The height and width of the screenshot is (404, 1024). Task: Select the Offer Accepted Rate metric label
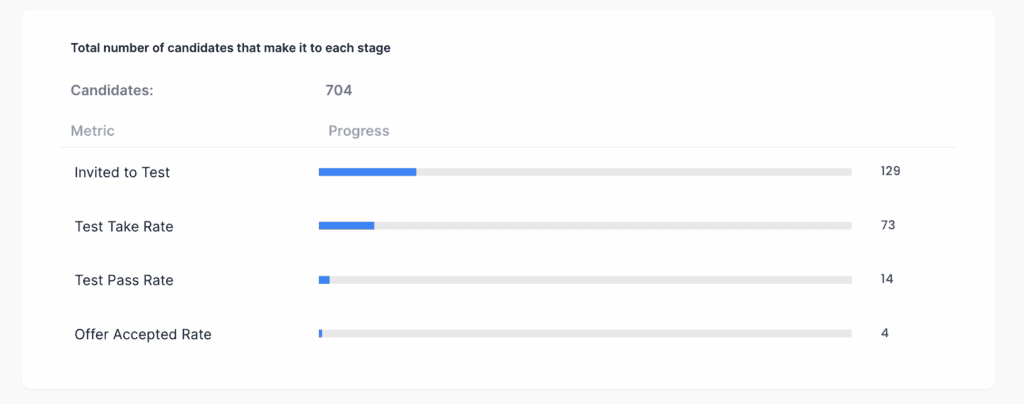(x=143, y=334)
